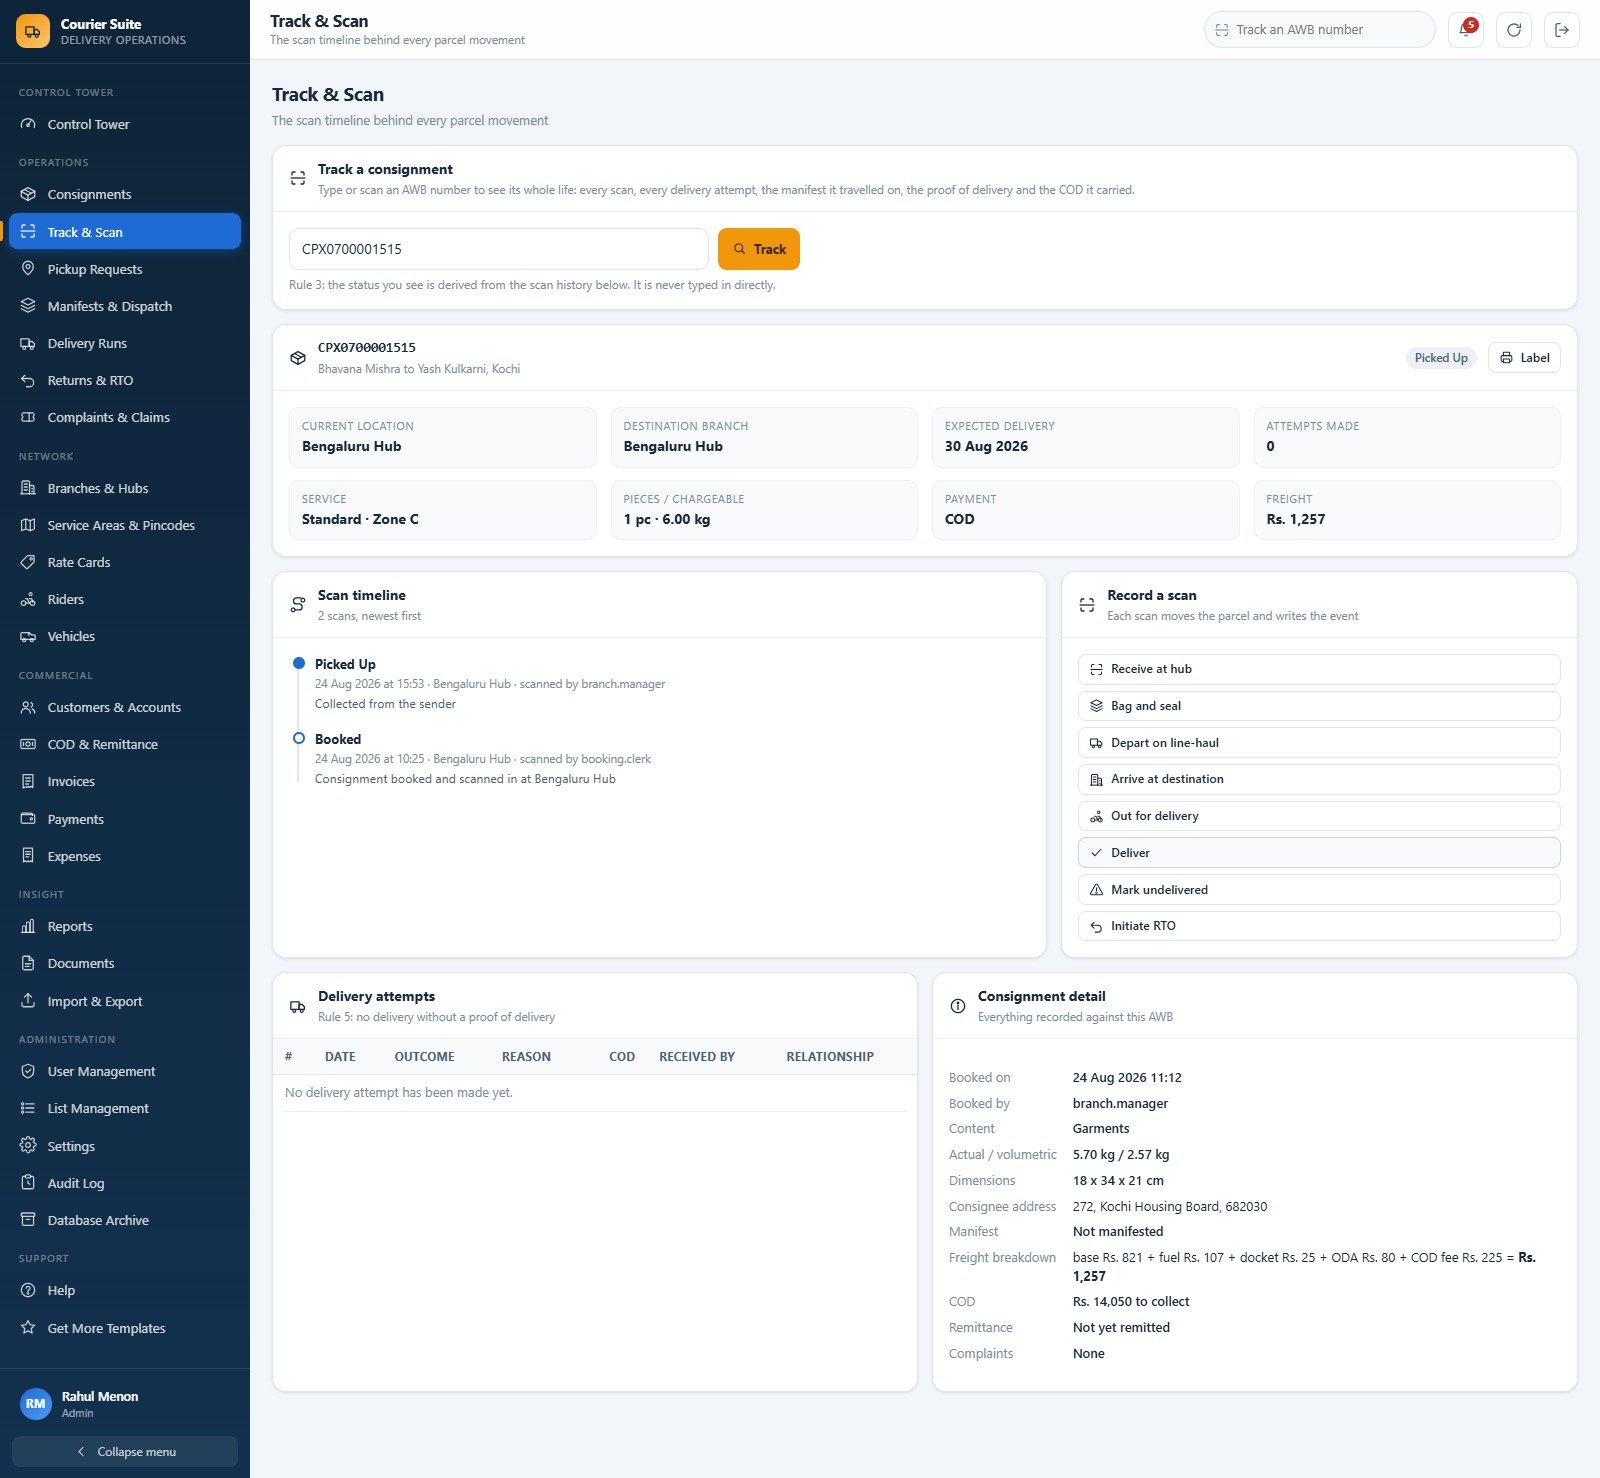Click the OUTCOME column header
Image resolution: width=1600 pixels, height=1478 pixels.
(424, 1057)
